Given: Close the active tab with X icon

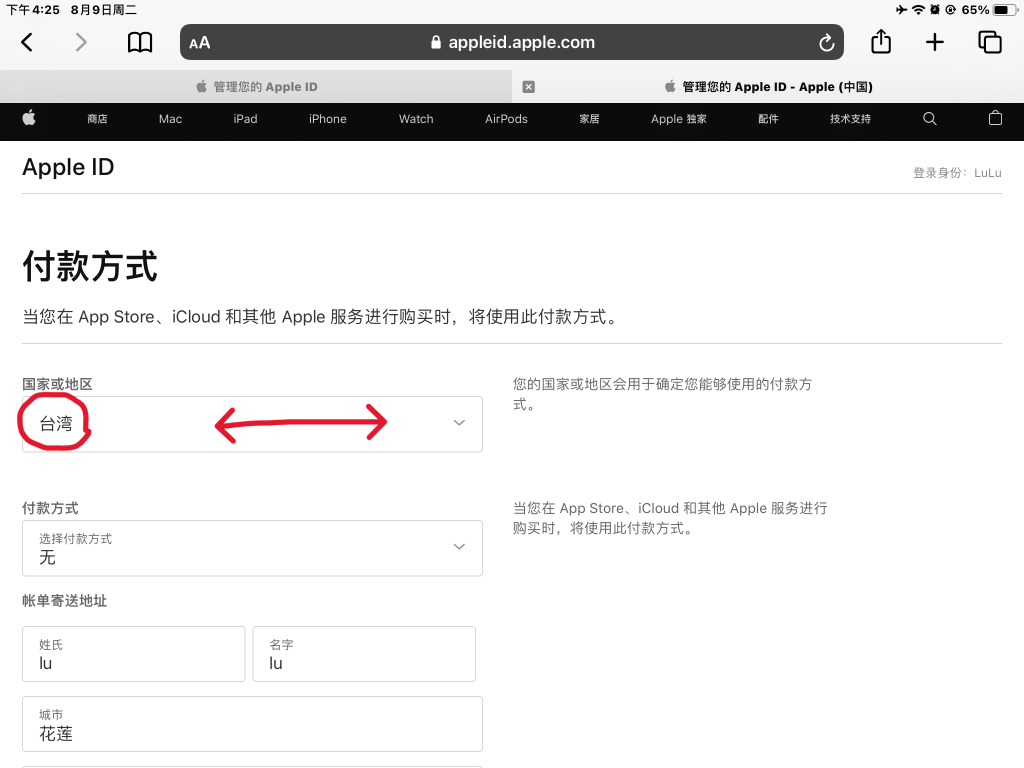Looking at the screenshot, I should 529,87.
